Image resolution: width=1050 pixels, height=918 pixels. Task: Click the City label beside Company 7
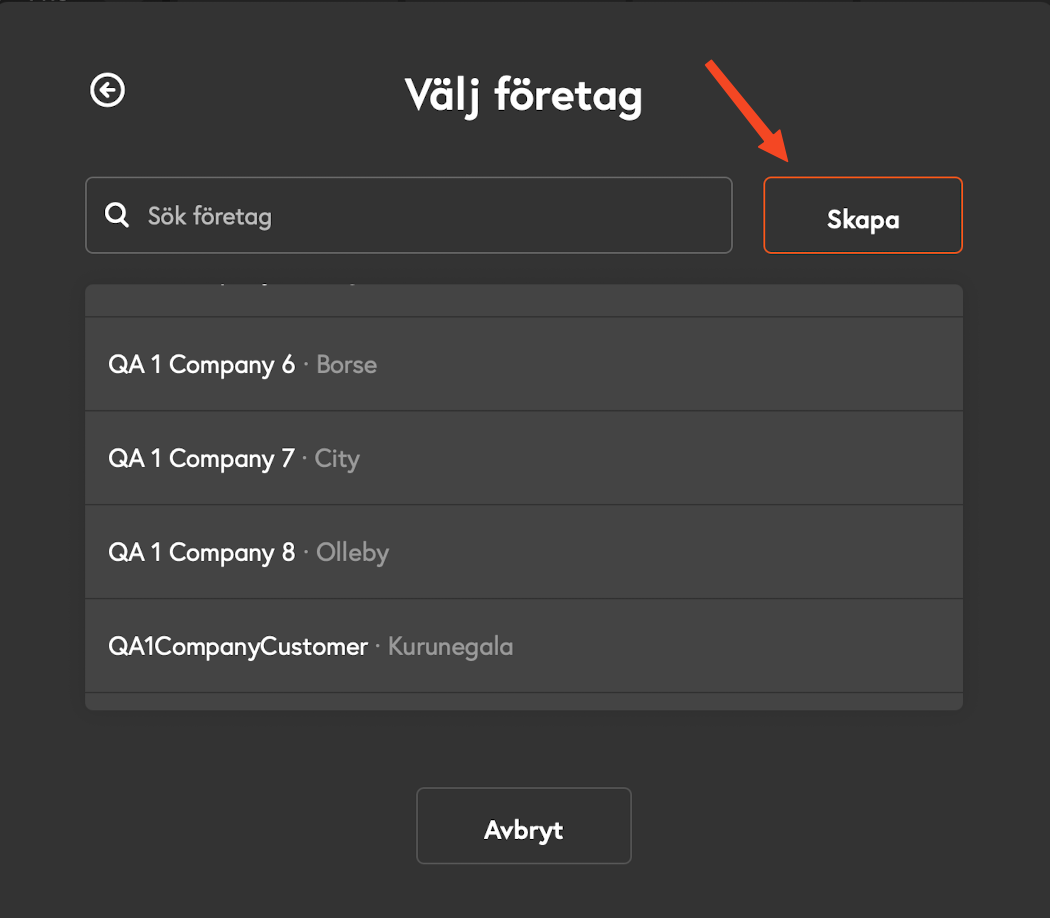click(337, 459)
